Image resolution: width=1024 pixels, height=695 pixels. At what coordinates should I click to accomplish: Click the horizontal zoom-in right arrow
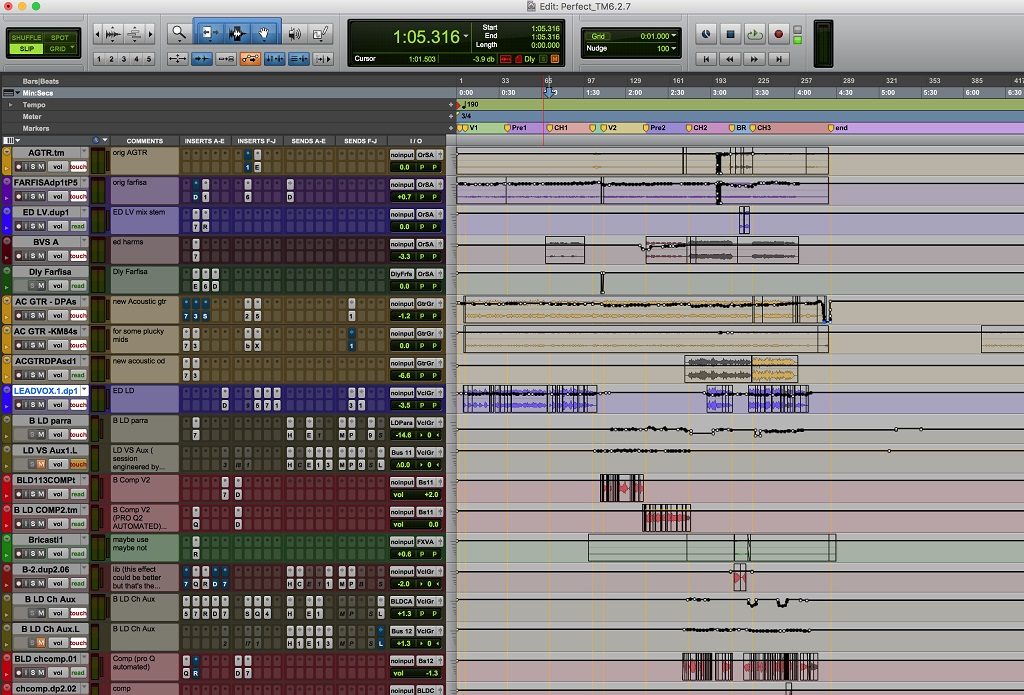click(150, 33)
